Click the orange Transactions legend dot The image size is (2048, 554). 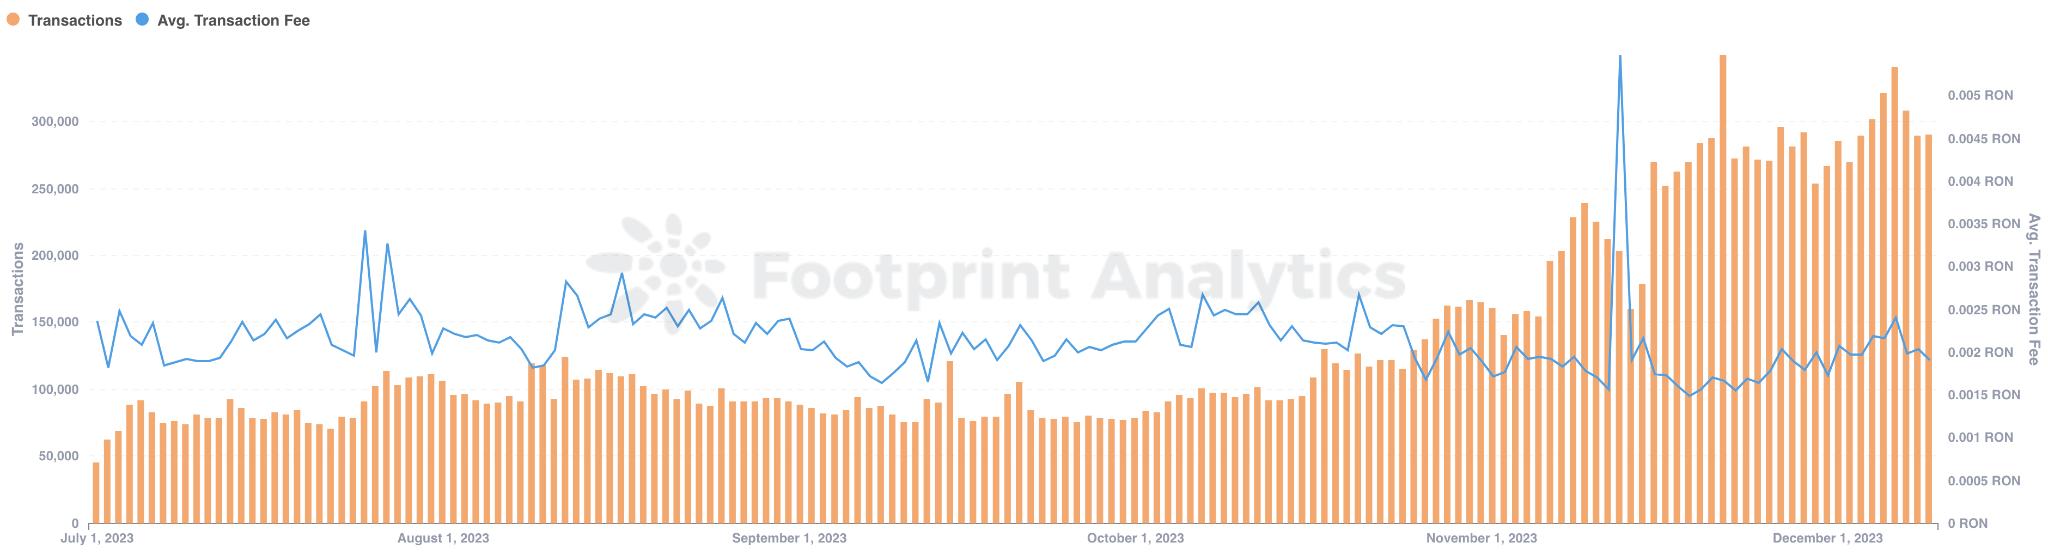[x=14, y=20]
